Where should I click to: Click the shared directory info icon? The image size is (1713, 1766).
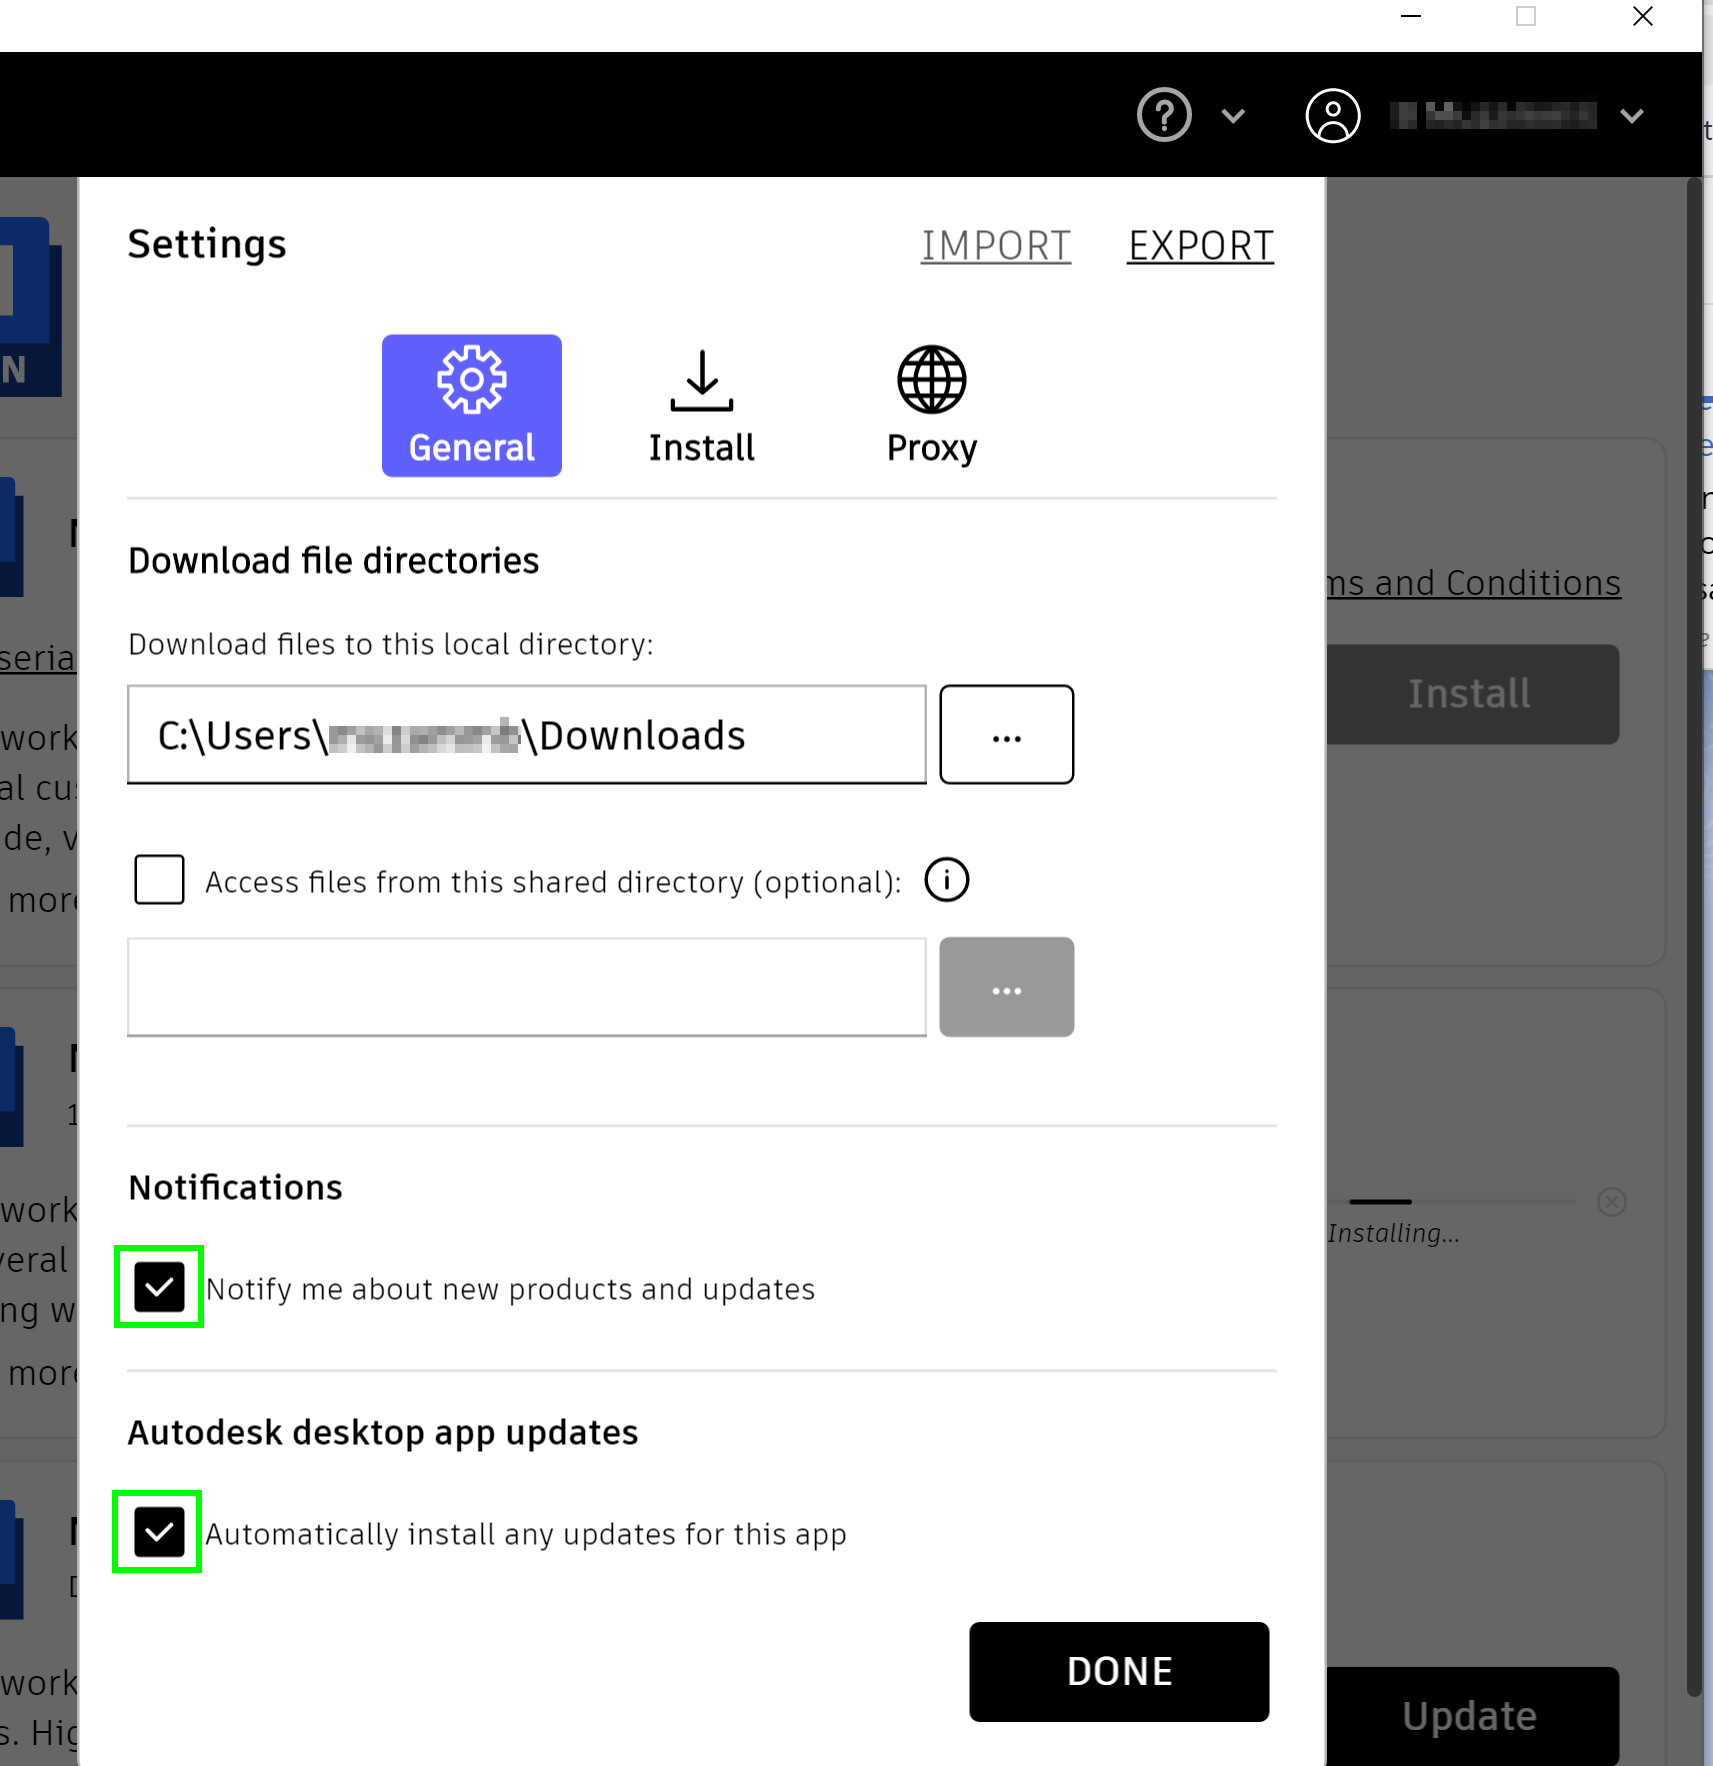coord(947,880)
